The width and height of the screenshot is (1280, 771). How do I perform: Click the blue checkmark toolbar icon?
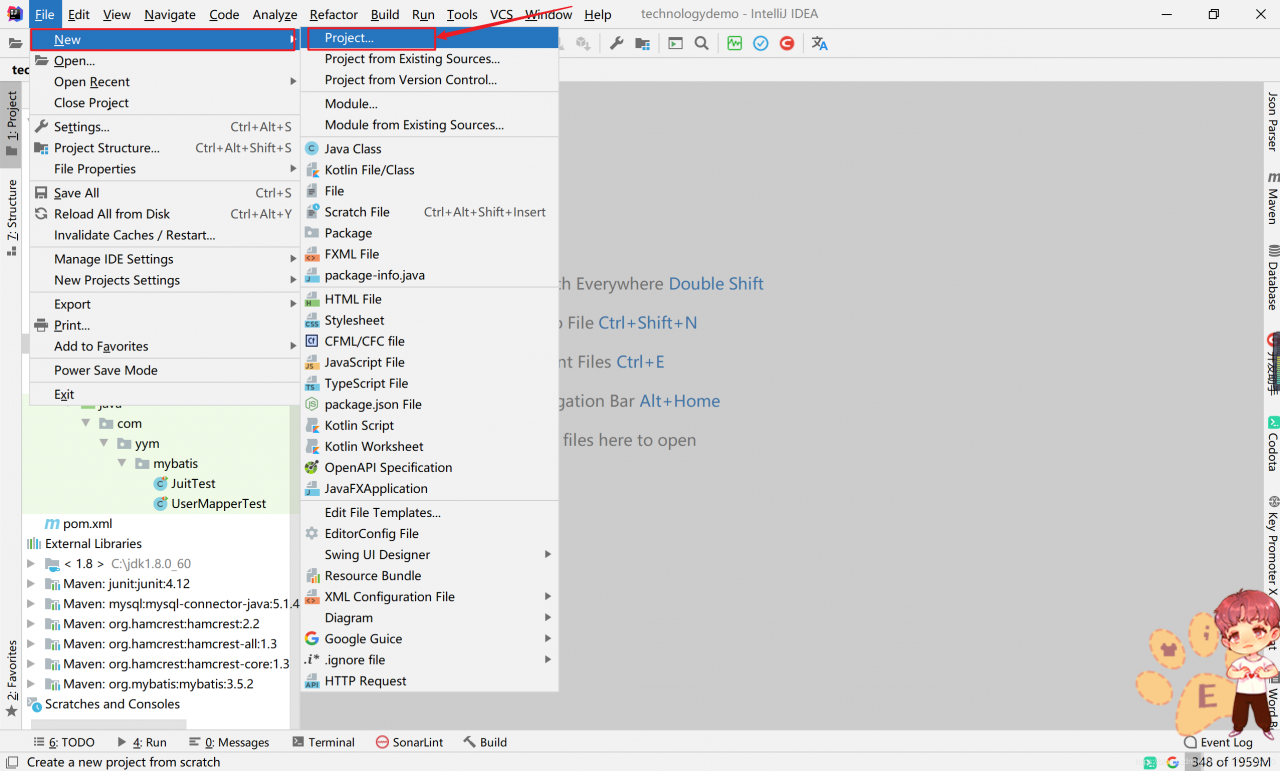[761, 43]
